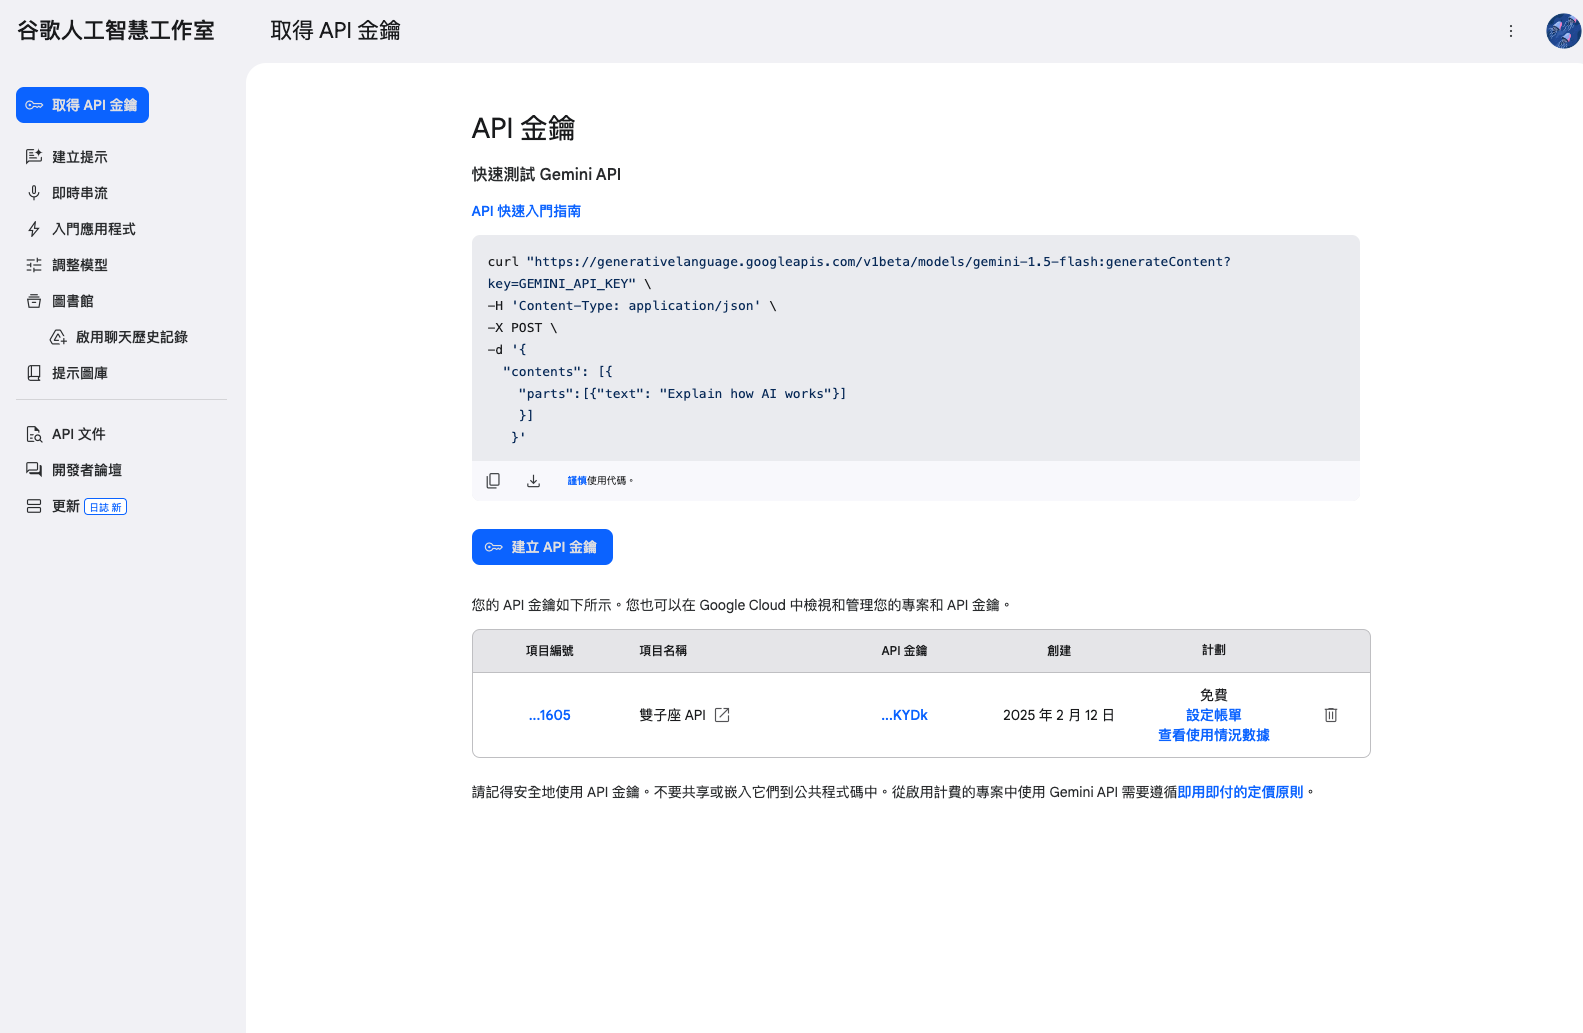
Task: Open 開發者論壇 in the sidebar
Action: 87,470
